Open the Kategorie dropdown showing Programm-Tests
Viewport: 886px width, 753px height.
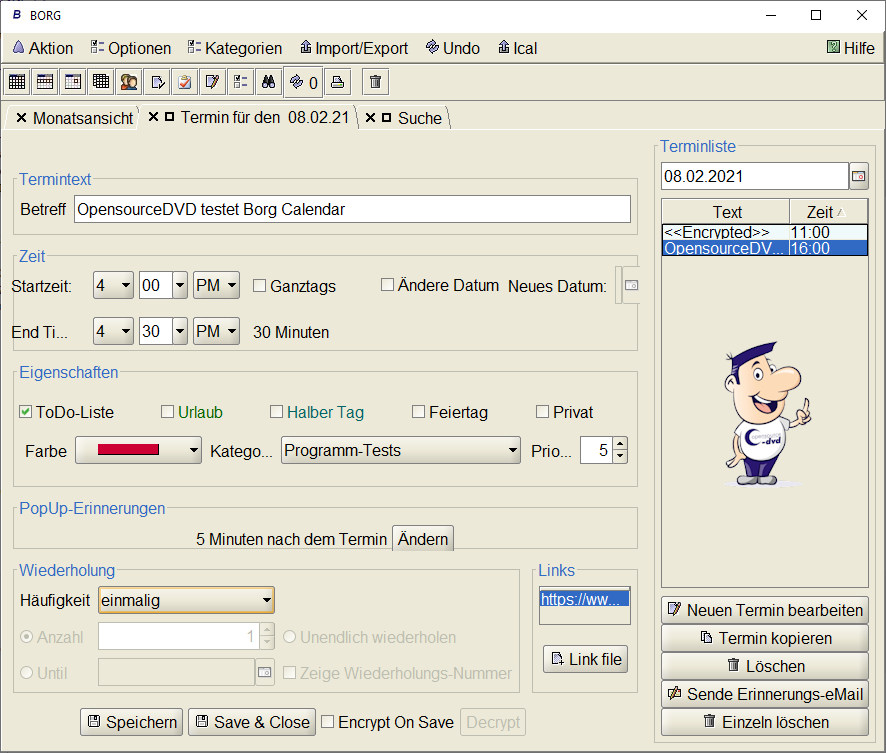point(400,451)
